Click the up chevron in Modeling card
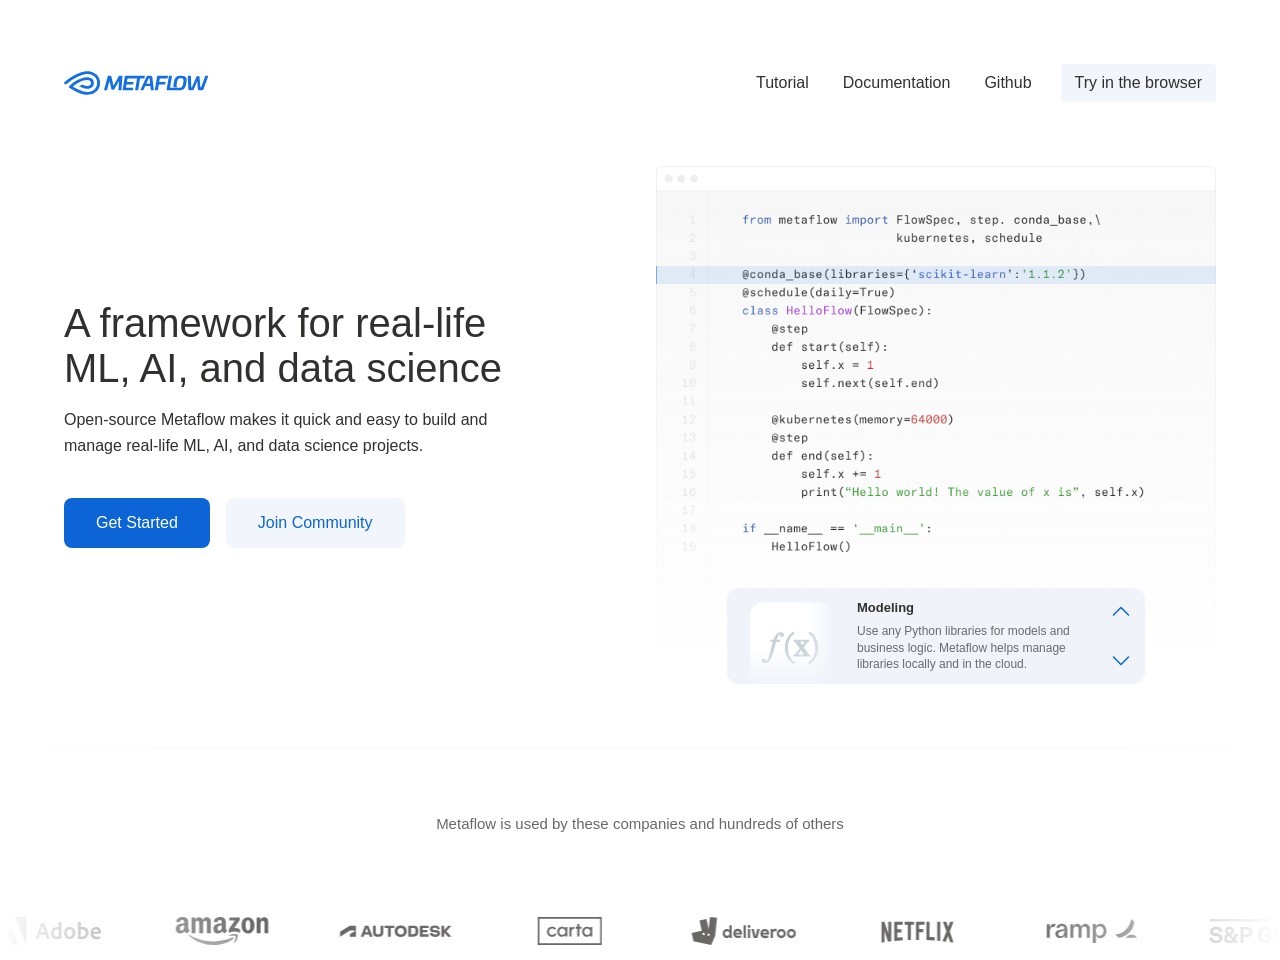 1121,612
